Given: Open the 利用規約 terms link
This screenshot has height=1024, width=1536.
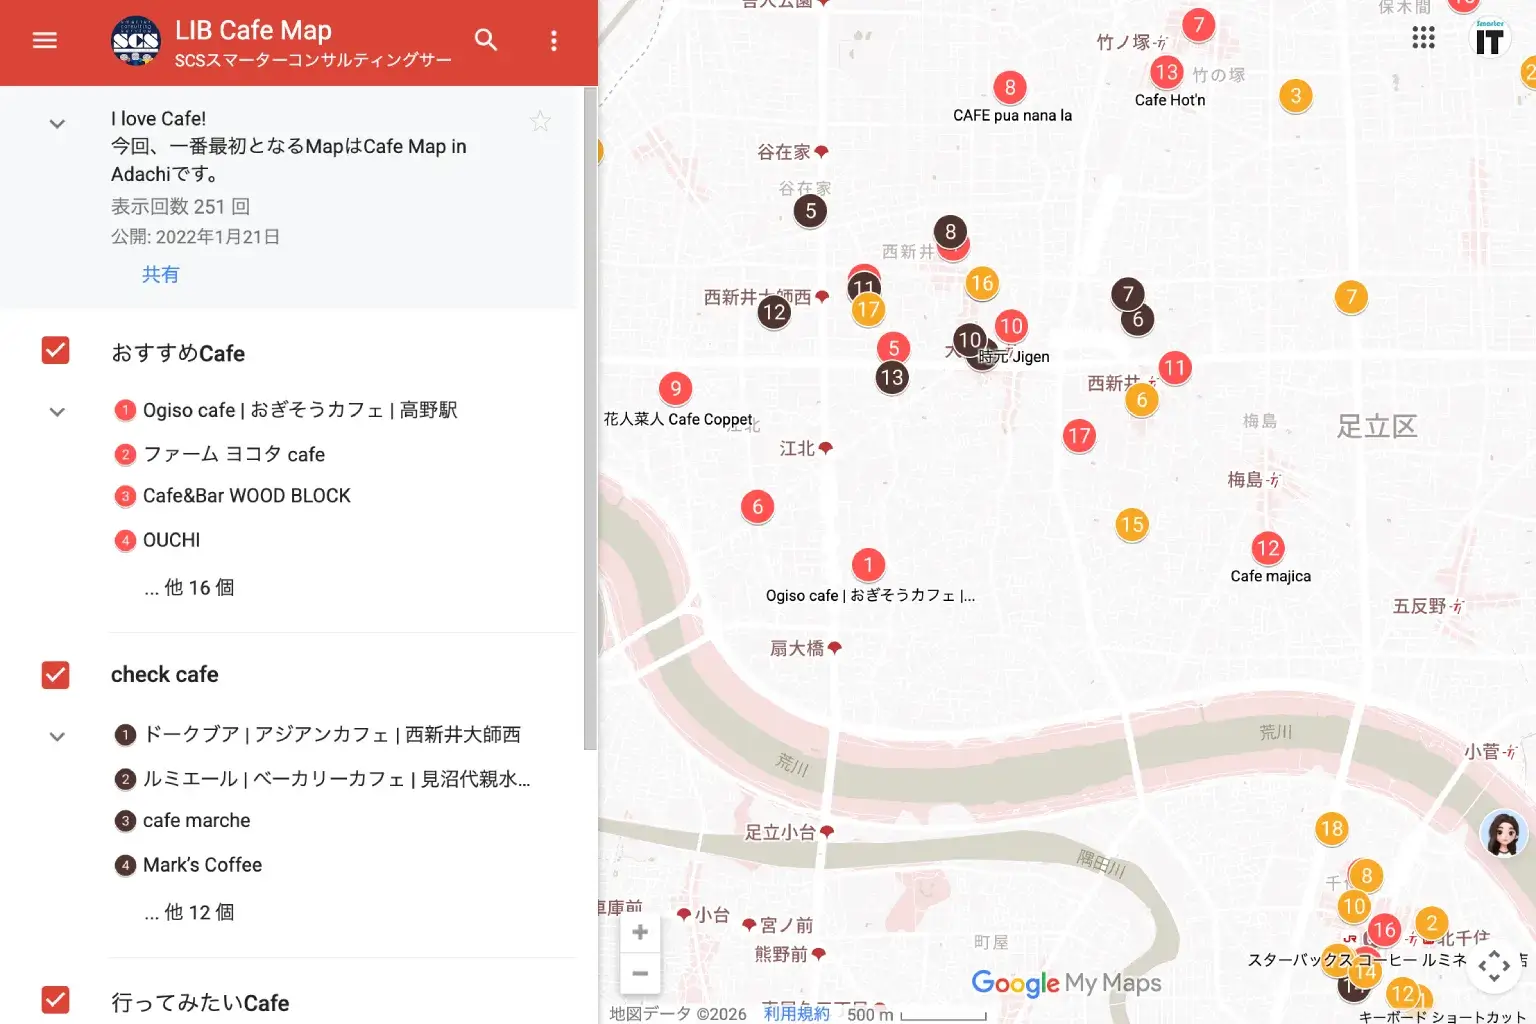Looking at the screenshot, I should [796, 1013].
